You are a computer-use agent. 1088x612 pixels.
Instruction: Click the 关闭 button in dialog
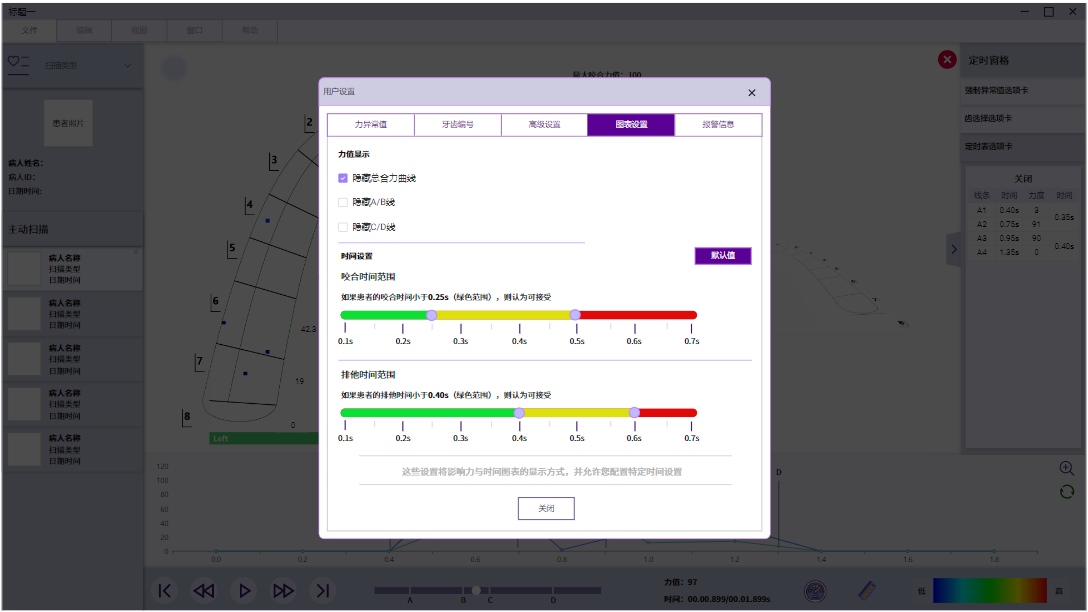(x=546, y=509)
